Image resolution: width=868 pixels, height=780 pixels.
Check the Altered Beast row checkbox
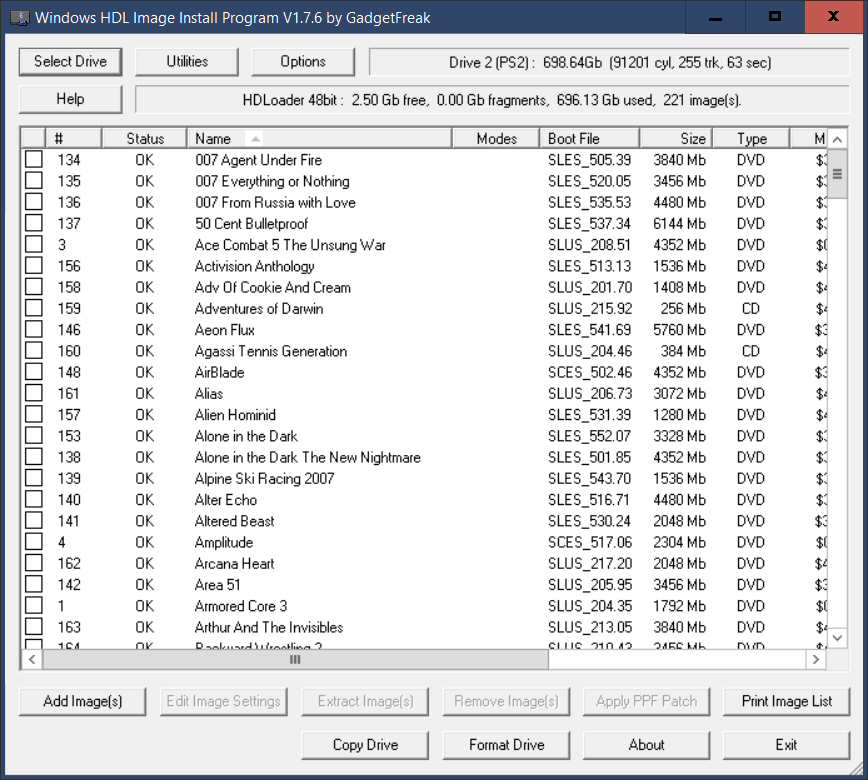point(34,520)
